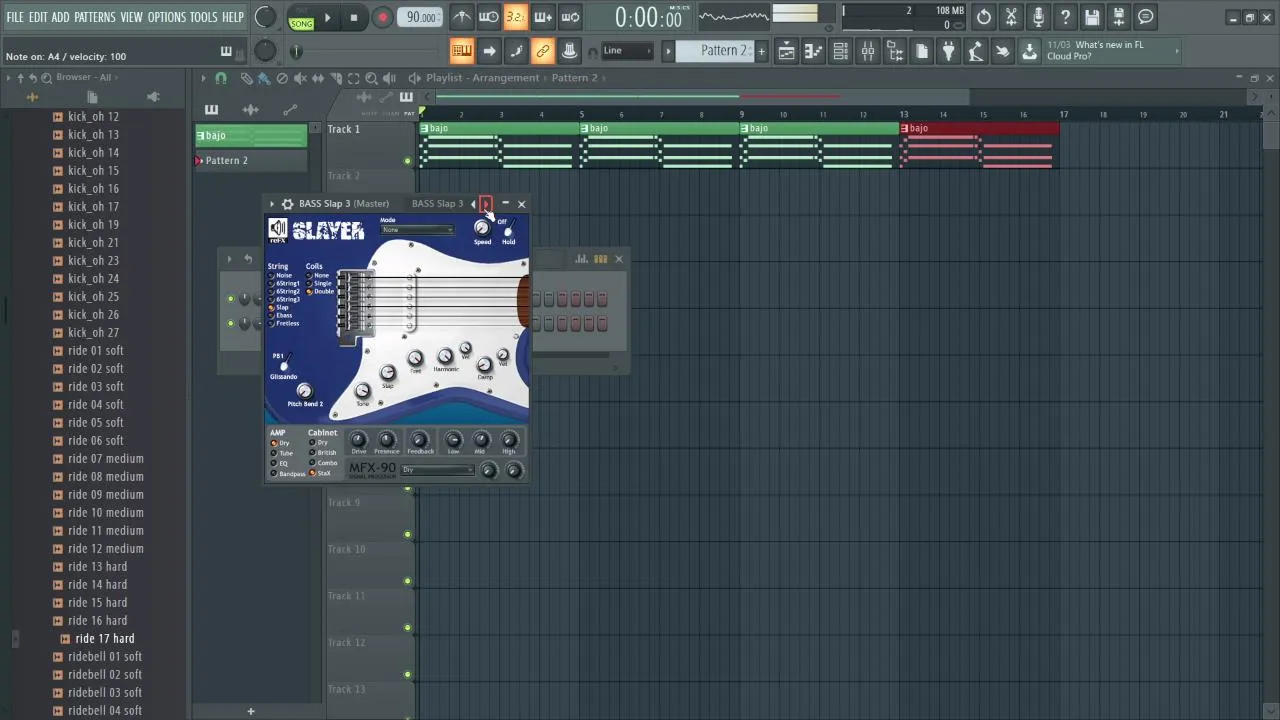Click the speech bubble icon in the toolbar
The height and width of the screenshot is (720, 1280).
pos(1146,17)
